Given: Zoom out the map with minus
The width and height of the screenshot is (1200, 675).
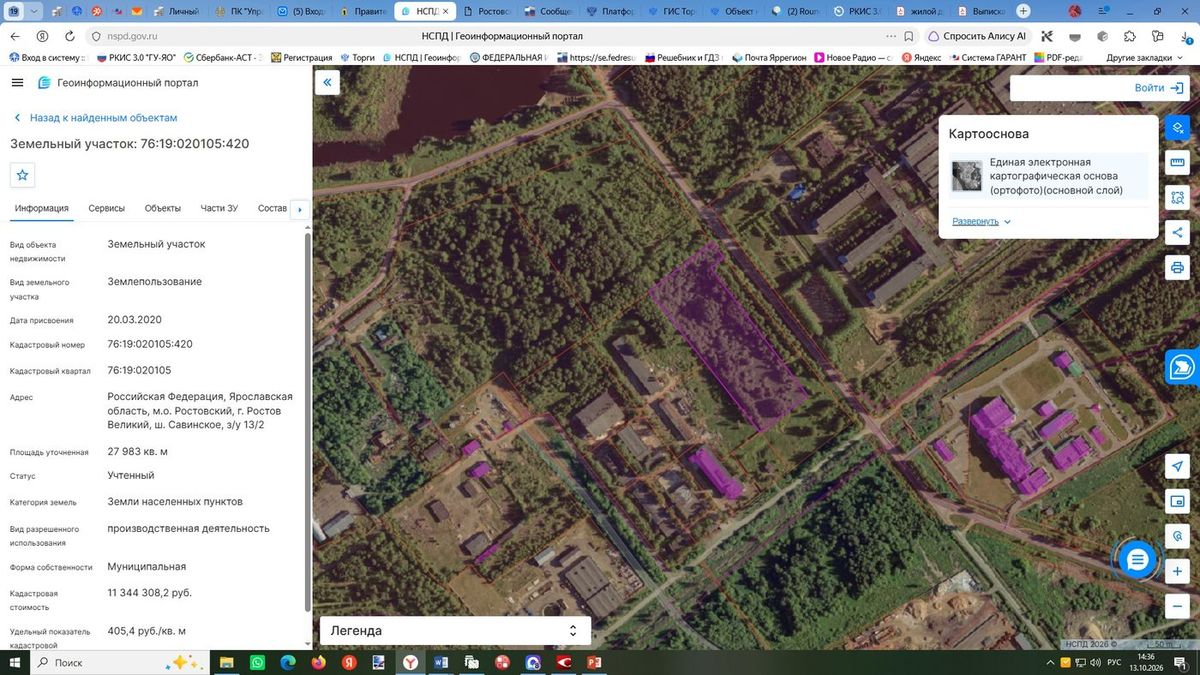Looking at the screenshot, I should click(1178, 606).
